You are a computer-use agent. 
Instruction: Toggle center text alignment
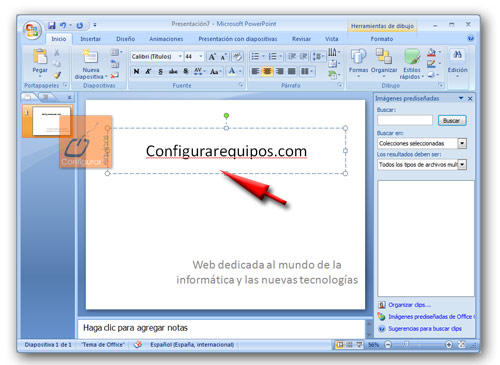point(267,71)
